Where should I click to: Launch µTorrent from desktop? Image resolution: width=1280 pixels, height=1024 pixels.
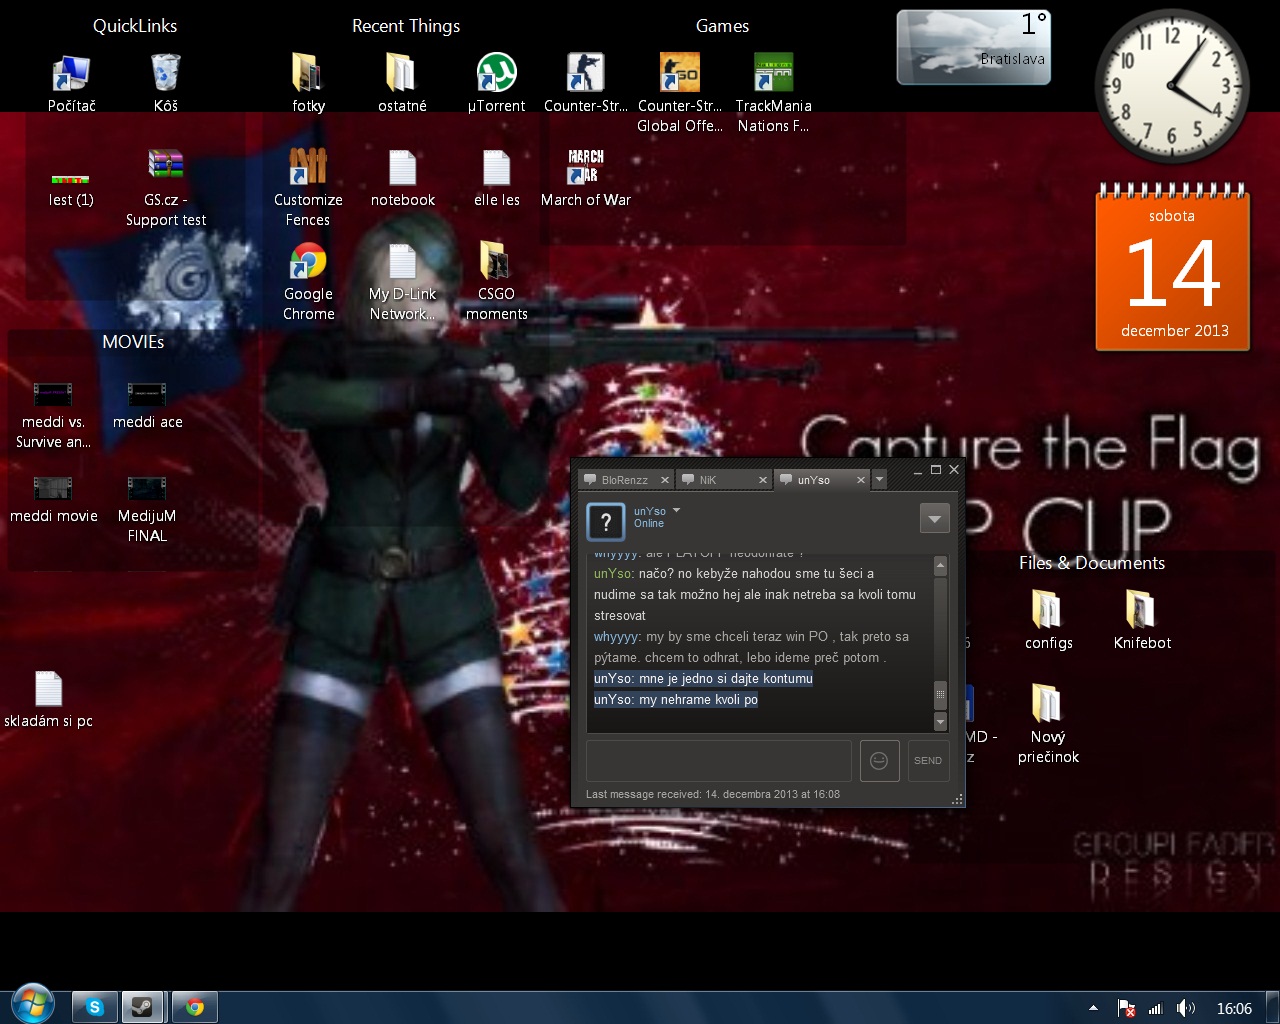tap(496, 82)
